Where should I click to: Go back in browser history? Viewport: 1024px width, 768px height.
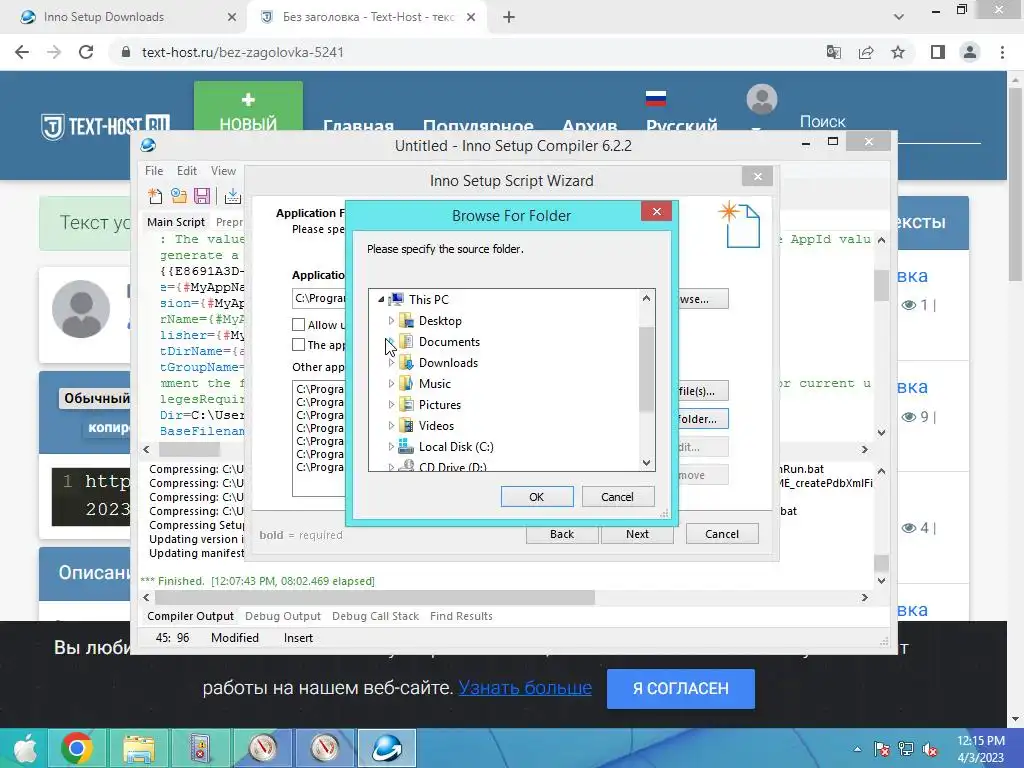click(x=22, y=52)
